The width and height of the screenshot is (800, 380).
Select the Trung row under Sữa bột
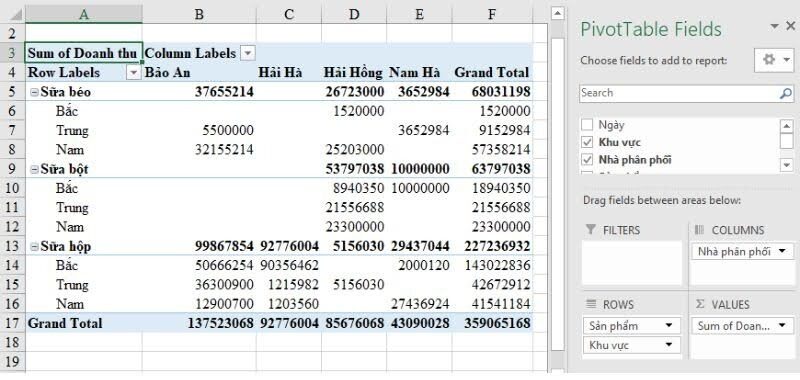pos(84,208)
